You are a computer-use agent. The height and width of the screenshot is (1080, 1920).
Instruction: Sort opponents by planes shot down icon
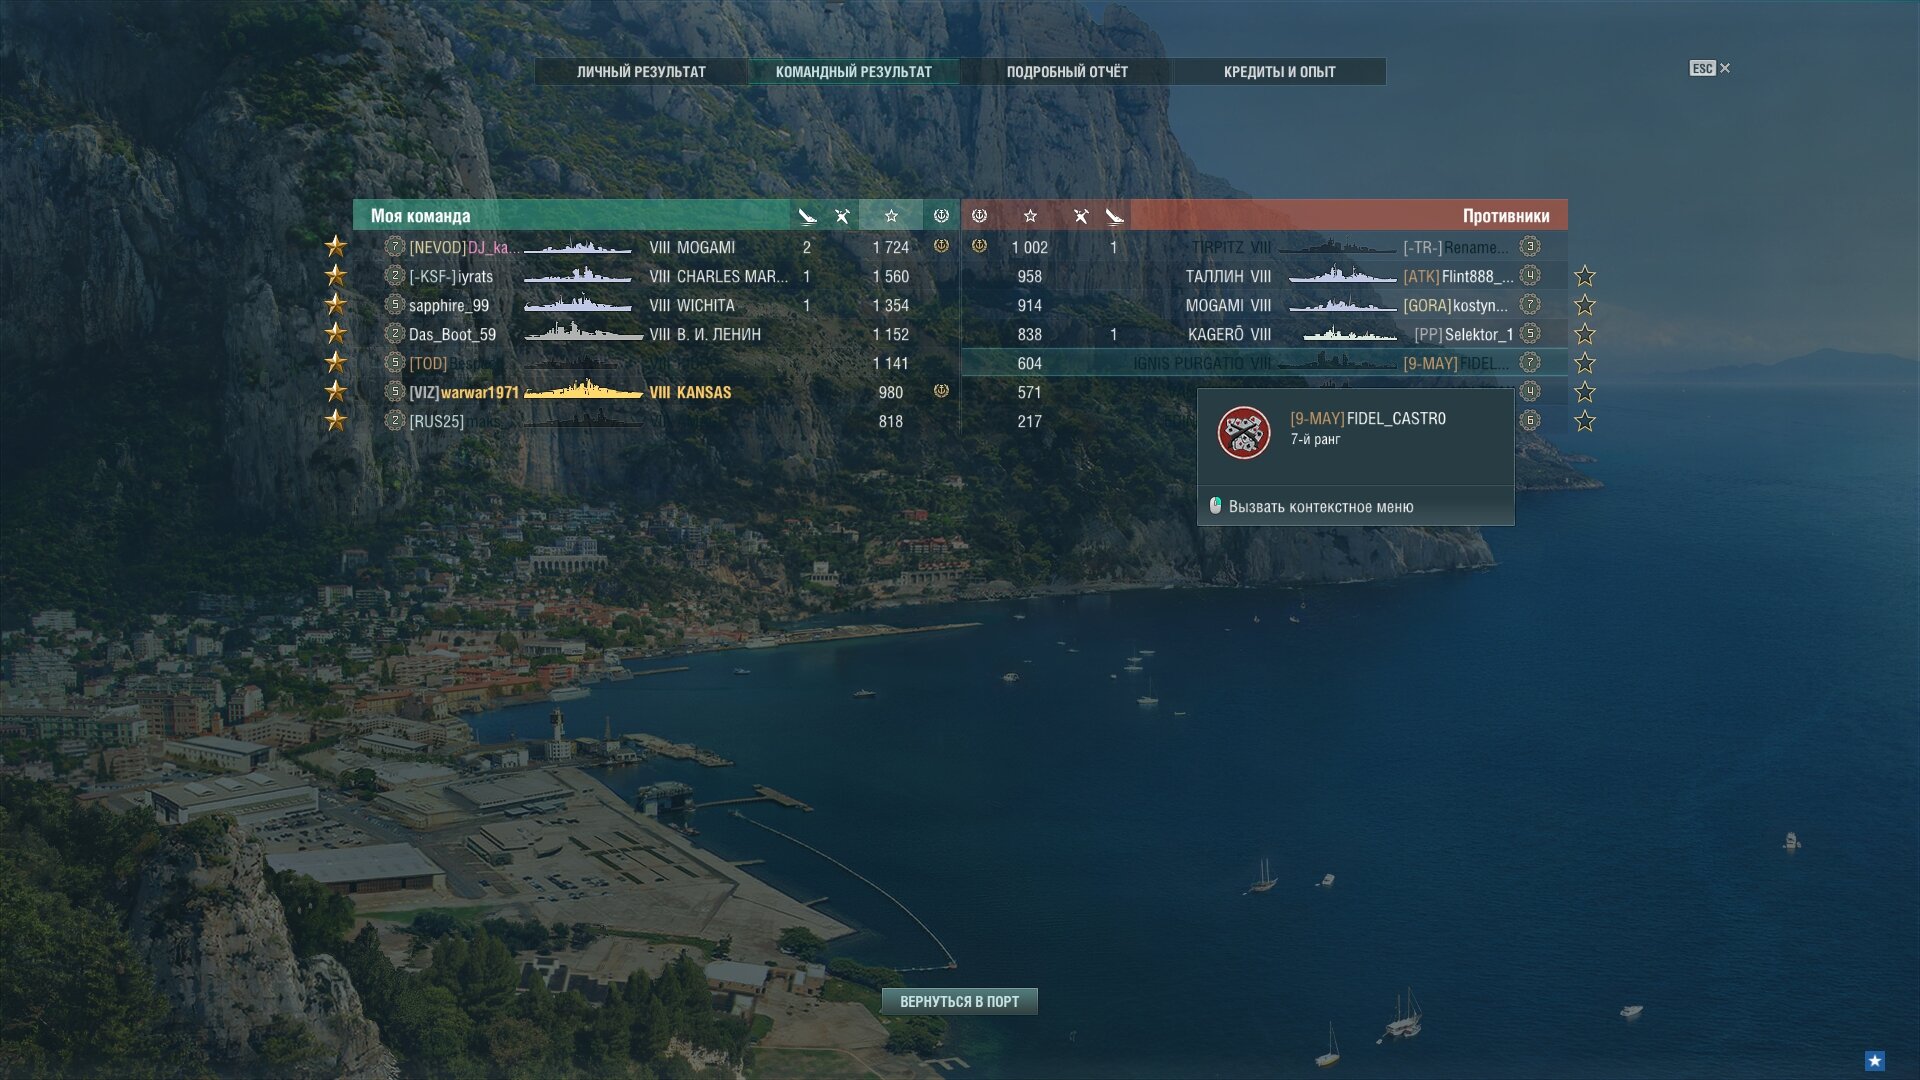coord(1081,216)
